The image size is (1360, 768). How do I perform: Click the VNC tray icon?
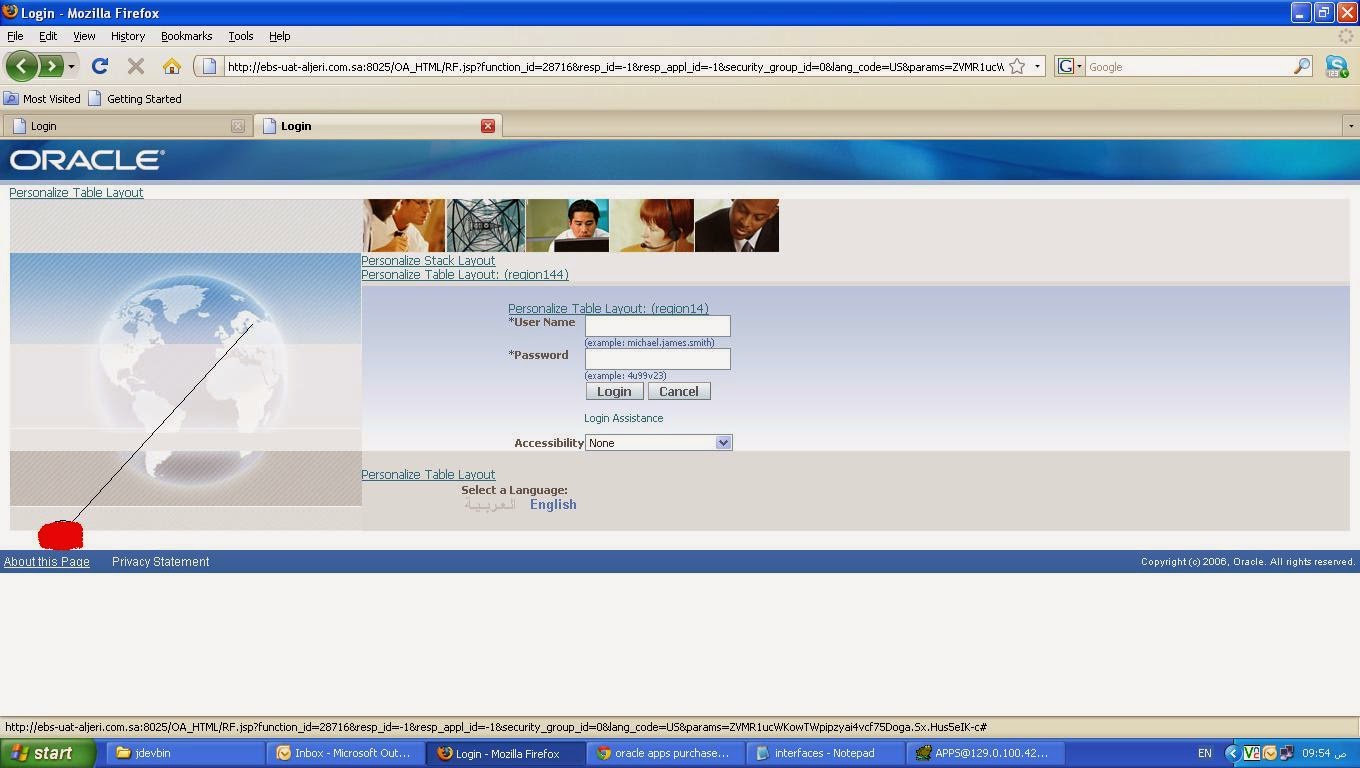[x=1252, y=753]
